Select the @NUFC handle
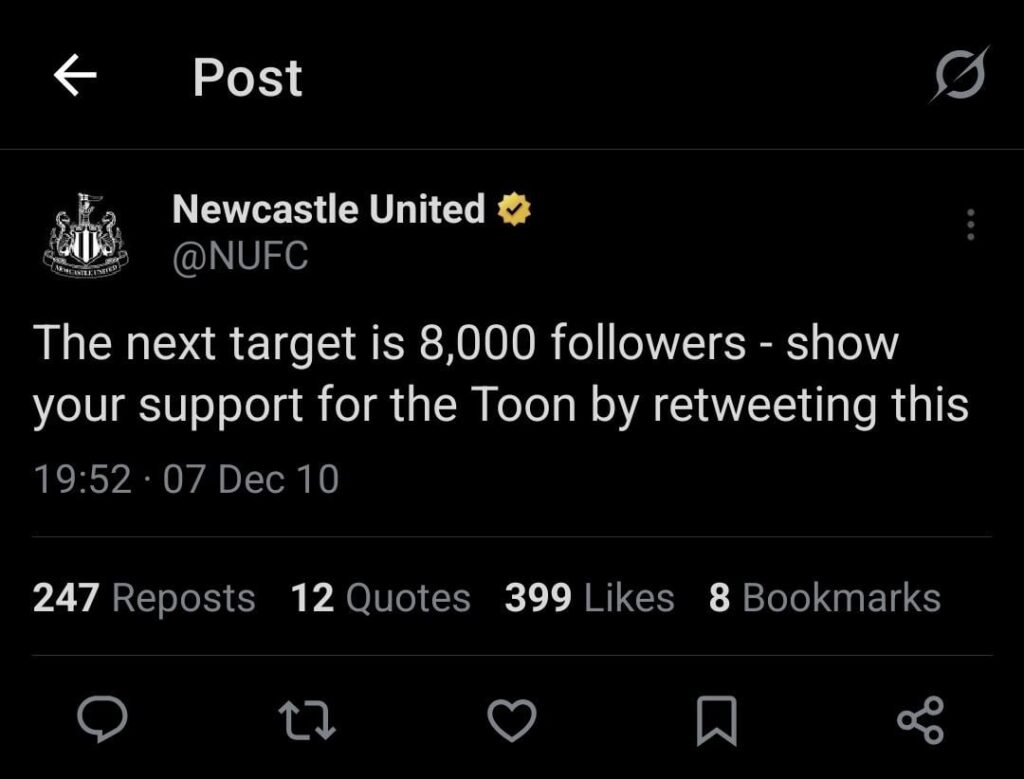This screenshot has width=1024, height=779. [240, 256]
